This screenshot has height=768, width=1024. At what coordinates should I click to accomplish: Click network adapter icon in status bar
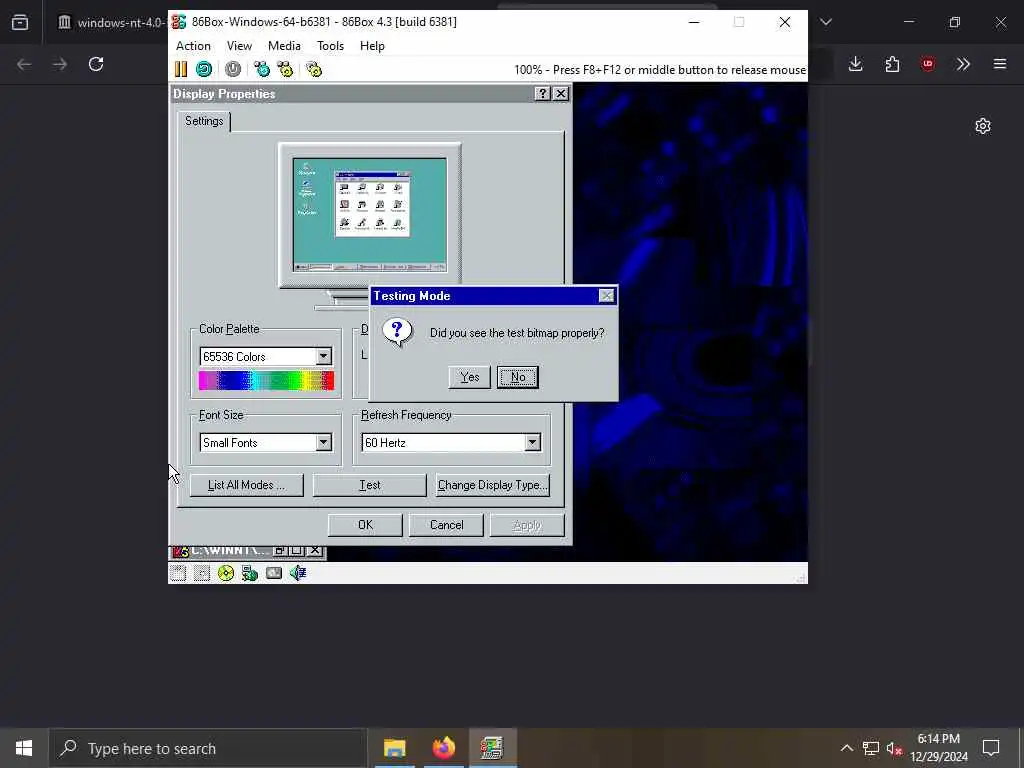[249, 573]
